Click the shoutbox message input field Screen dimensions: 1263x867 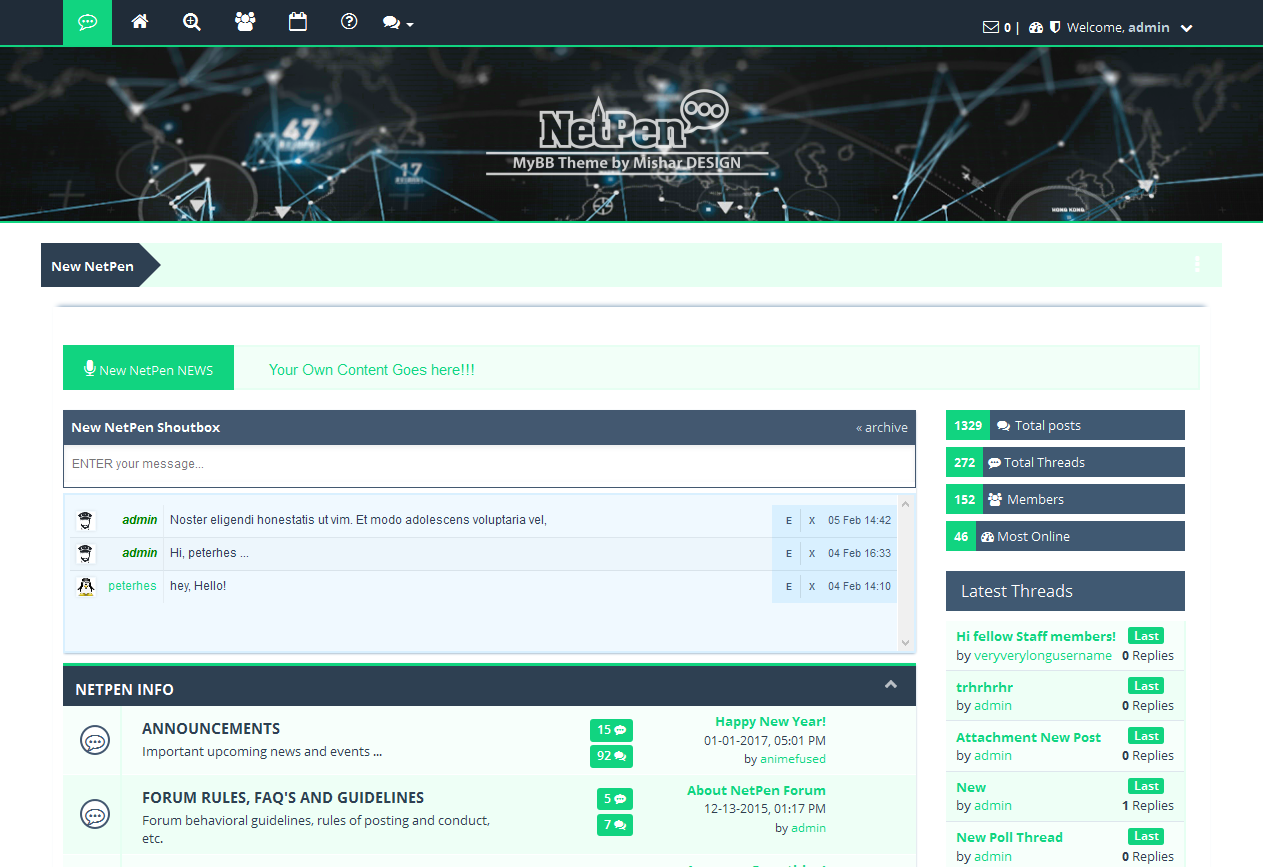(489, 465)
